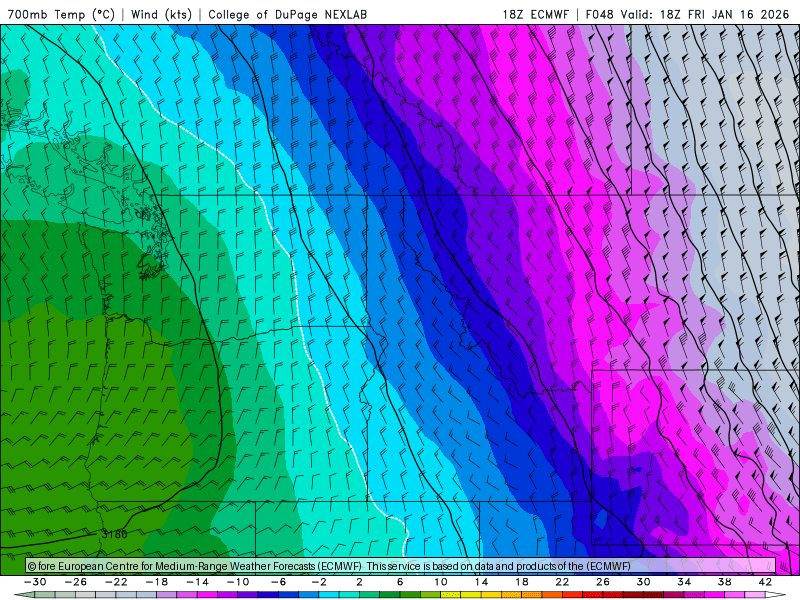
Task: Click the "18" color scale label
Action: coord(522,582)
